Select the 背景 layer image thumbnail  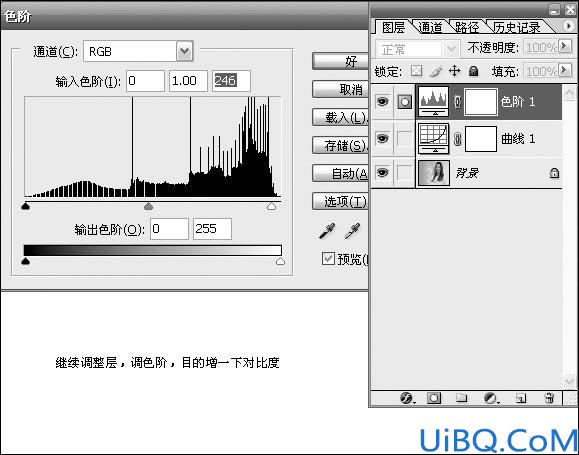point(434,173)
